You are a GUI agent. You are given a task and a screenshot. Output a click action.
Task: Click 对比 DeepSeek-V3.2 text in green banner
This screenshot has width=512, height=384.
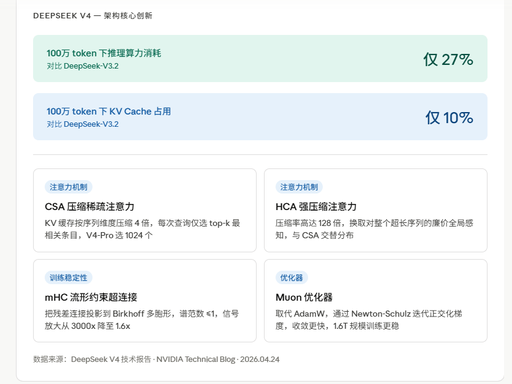83,66
